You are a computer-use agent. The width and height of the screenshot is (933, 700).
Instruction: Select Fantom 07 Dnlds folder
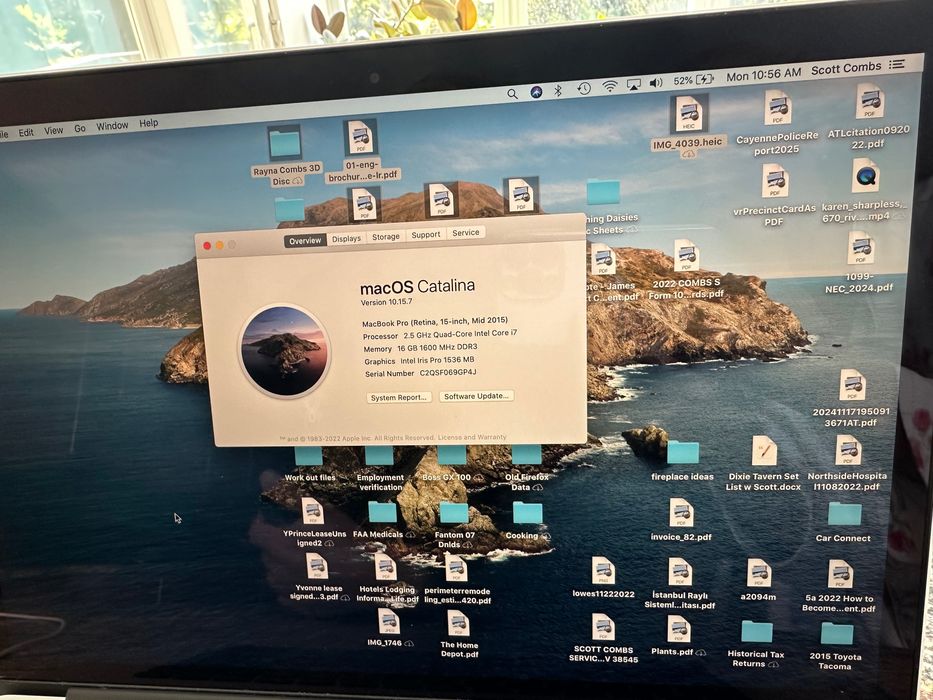[x=454, y=512]
